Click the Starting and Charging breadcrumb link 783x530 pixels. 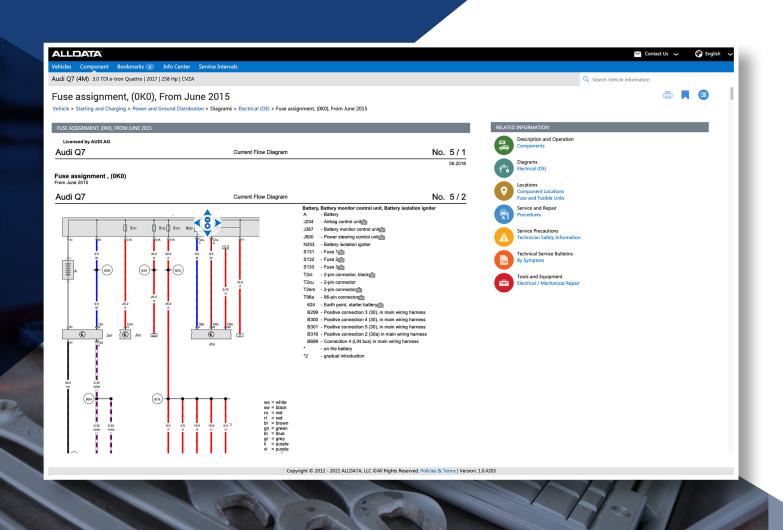point(101,108)
